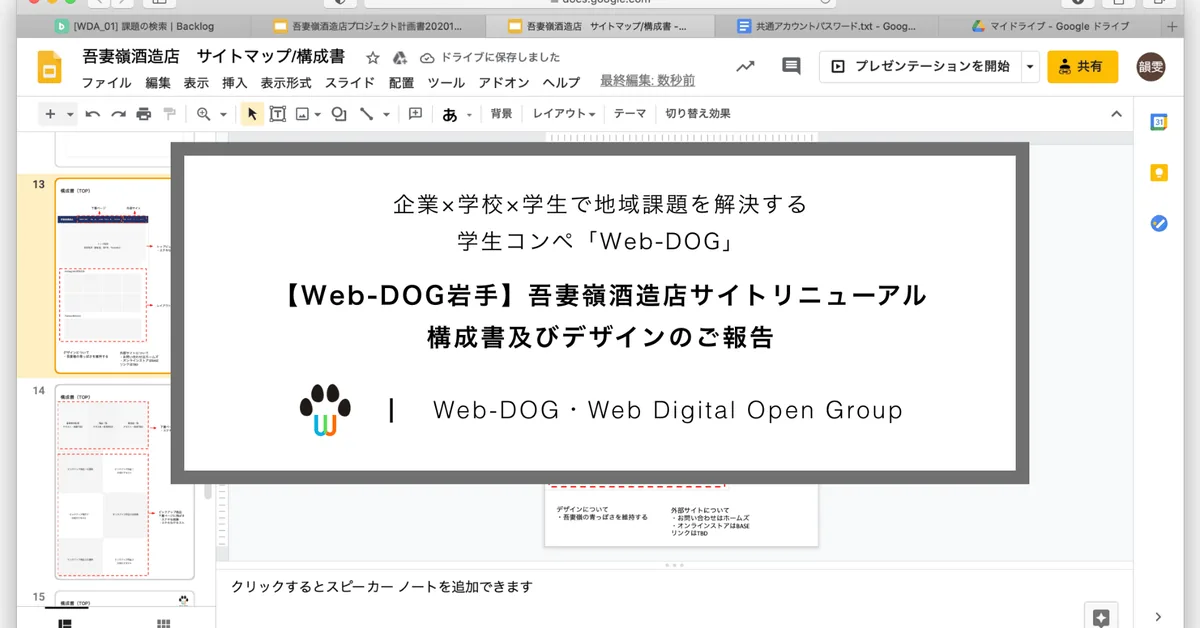Switch to grid view
Image resolution: width=1200 pixels, height=628 pixels.
(x=163, y=622)
